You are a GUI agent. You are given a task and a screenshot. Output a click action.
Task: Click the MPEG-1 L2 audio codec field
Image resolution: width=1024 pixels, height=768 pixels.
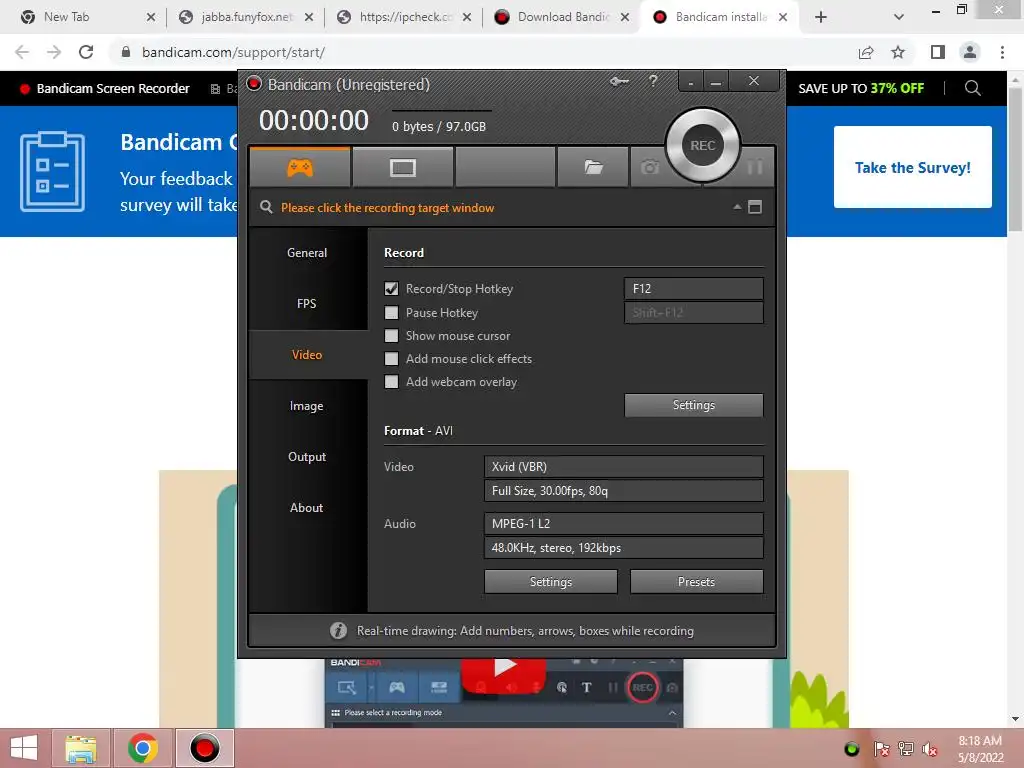click(x=624, y=523)
